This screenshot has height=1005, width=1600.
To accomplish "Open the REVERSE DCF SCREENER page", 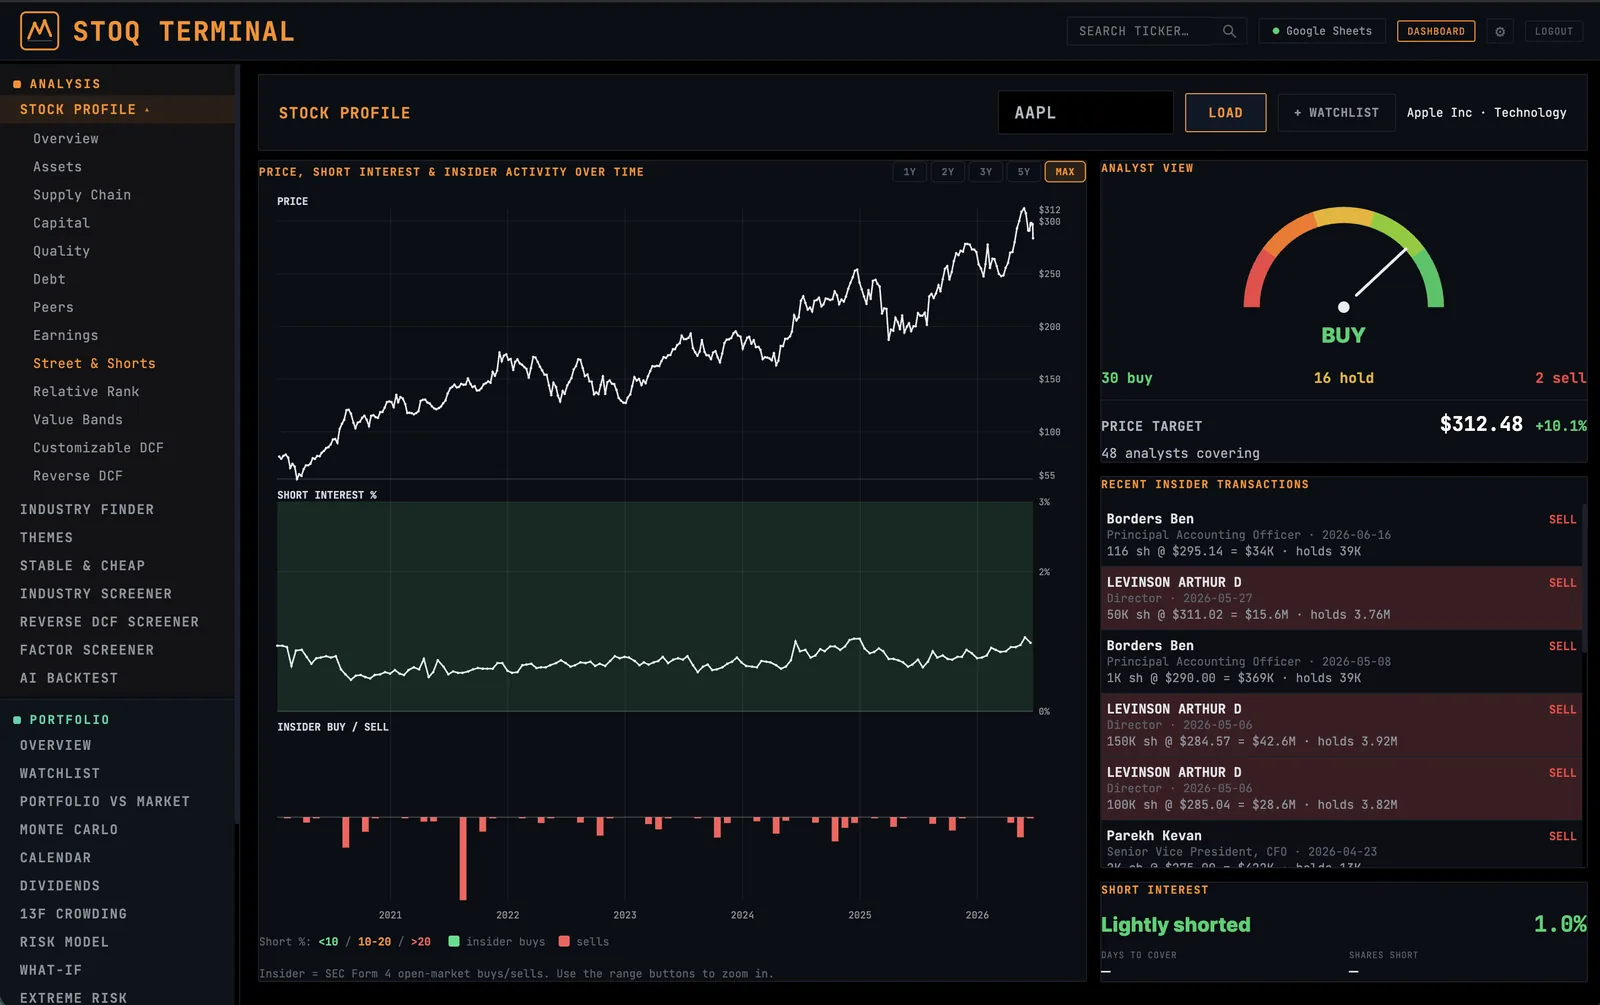I will (x=109, y=622).
